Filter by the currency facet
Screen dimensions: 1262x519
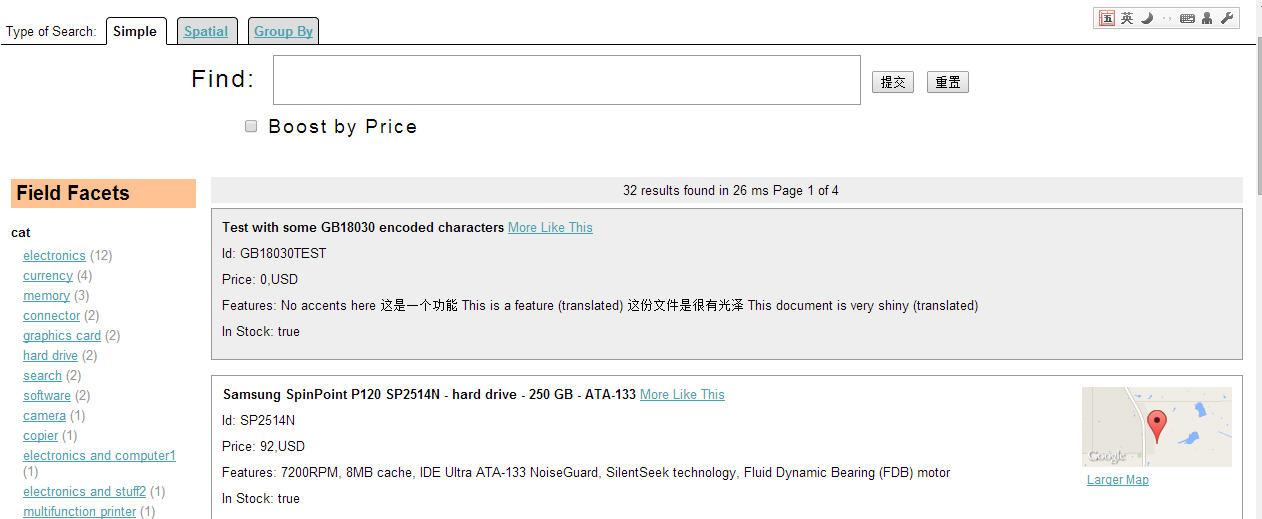point(48,275)
